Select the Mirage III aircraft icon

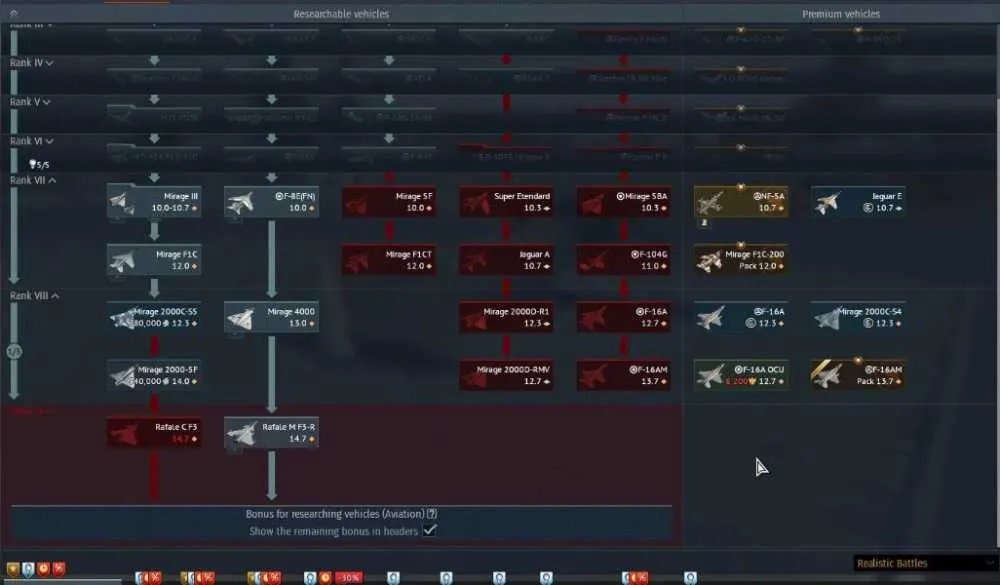122,202
